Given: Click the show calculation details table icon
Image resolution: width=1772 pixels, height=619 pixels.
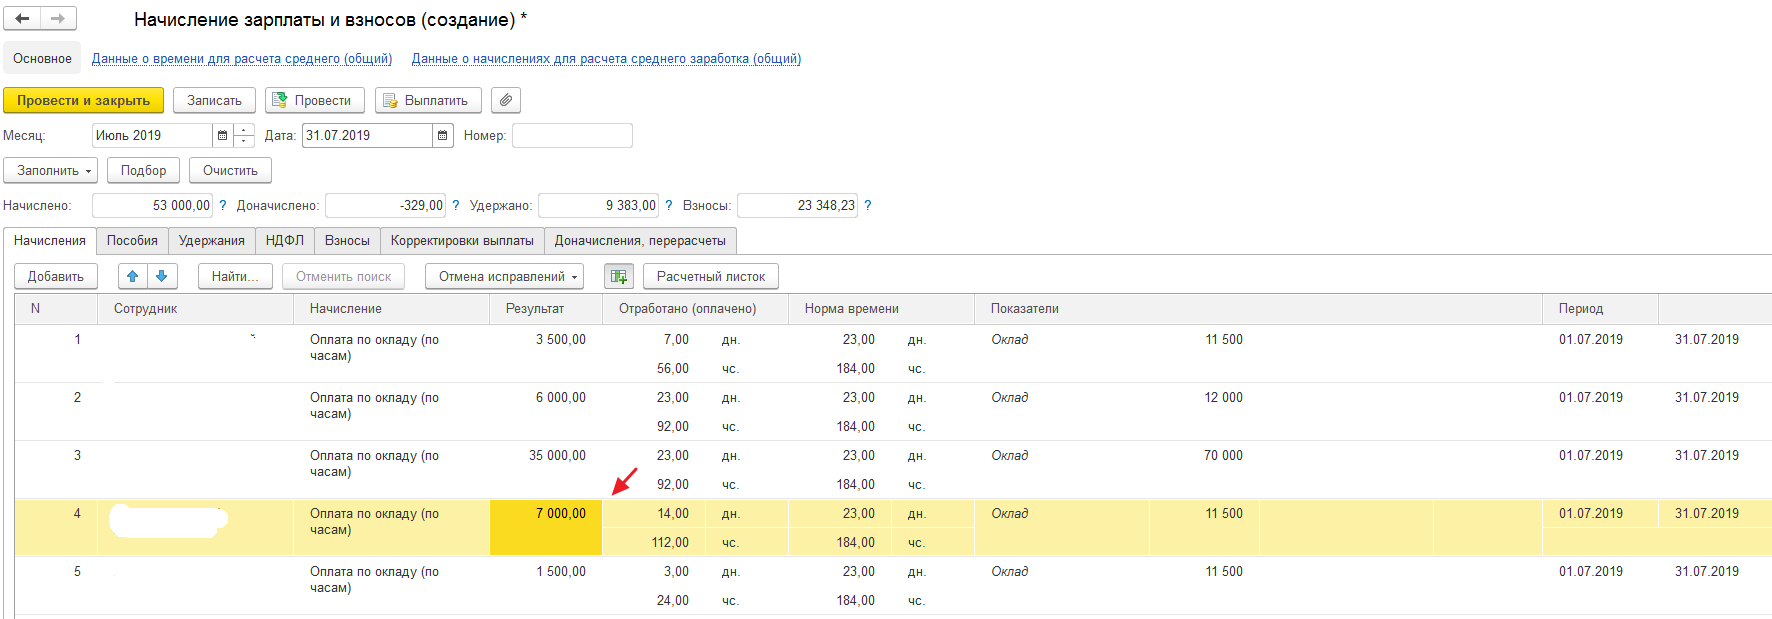Looking at the screenshot, I should click(619, 276).
